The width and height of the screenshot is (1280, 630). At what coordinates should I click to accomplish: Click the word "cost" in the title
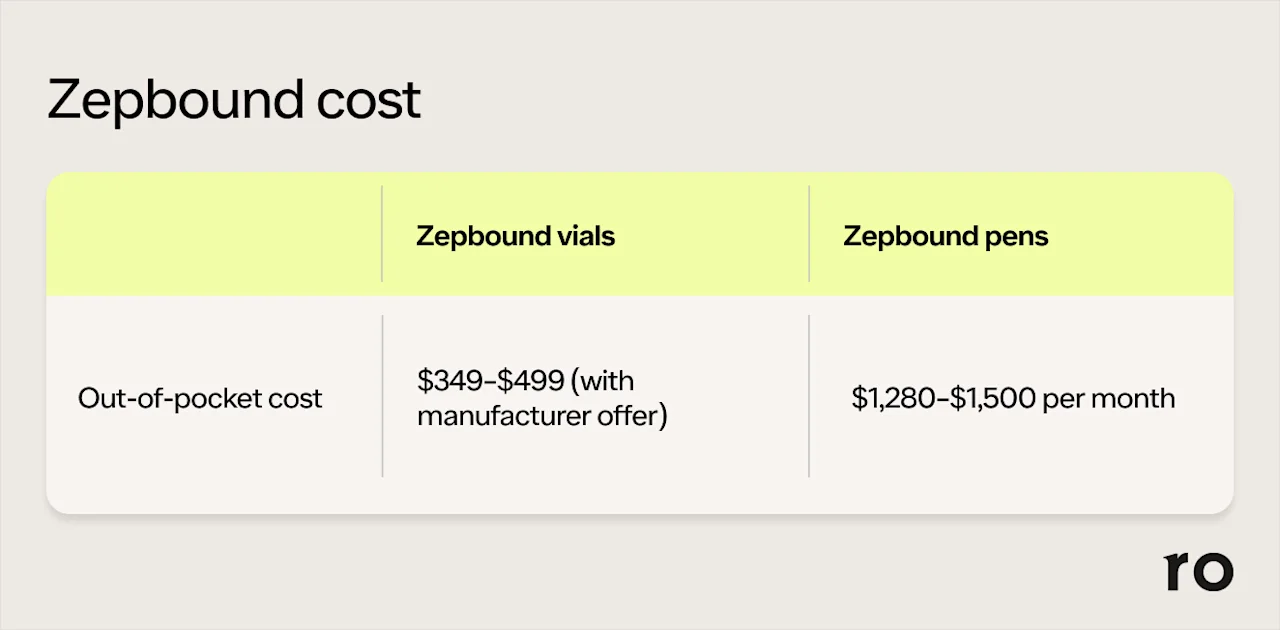(370, 102)
